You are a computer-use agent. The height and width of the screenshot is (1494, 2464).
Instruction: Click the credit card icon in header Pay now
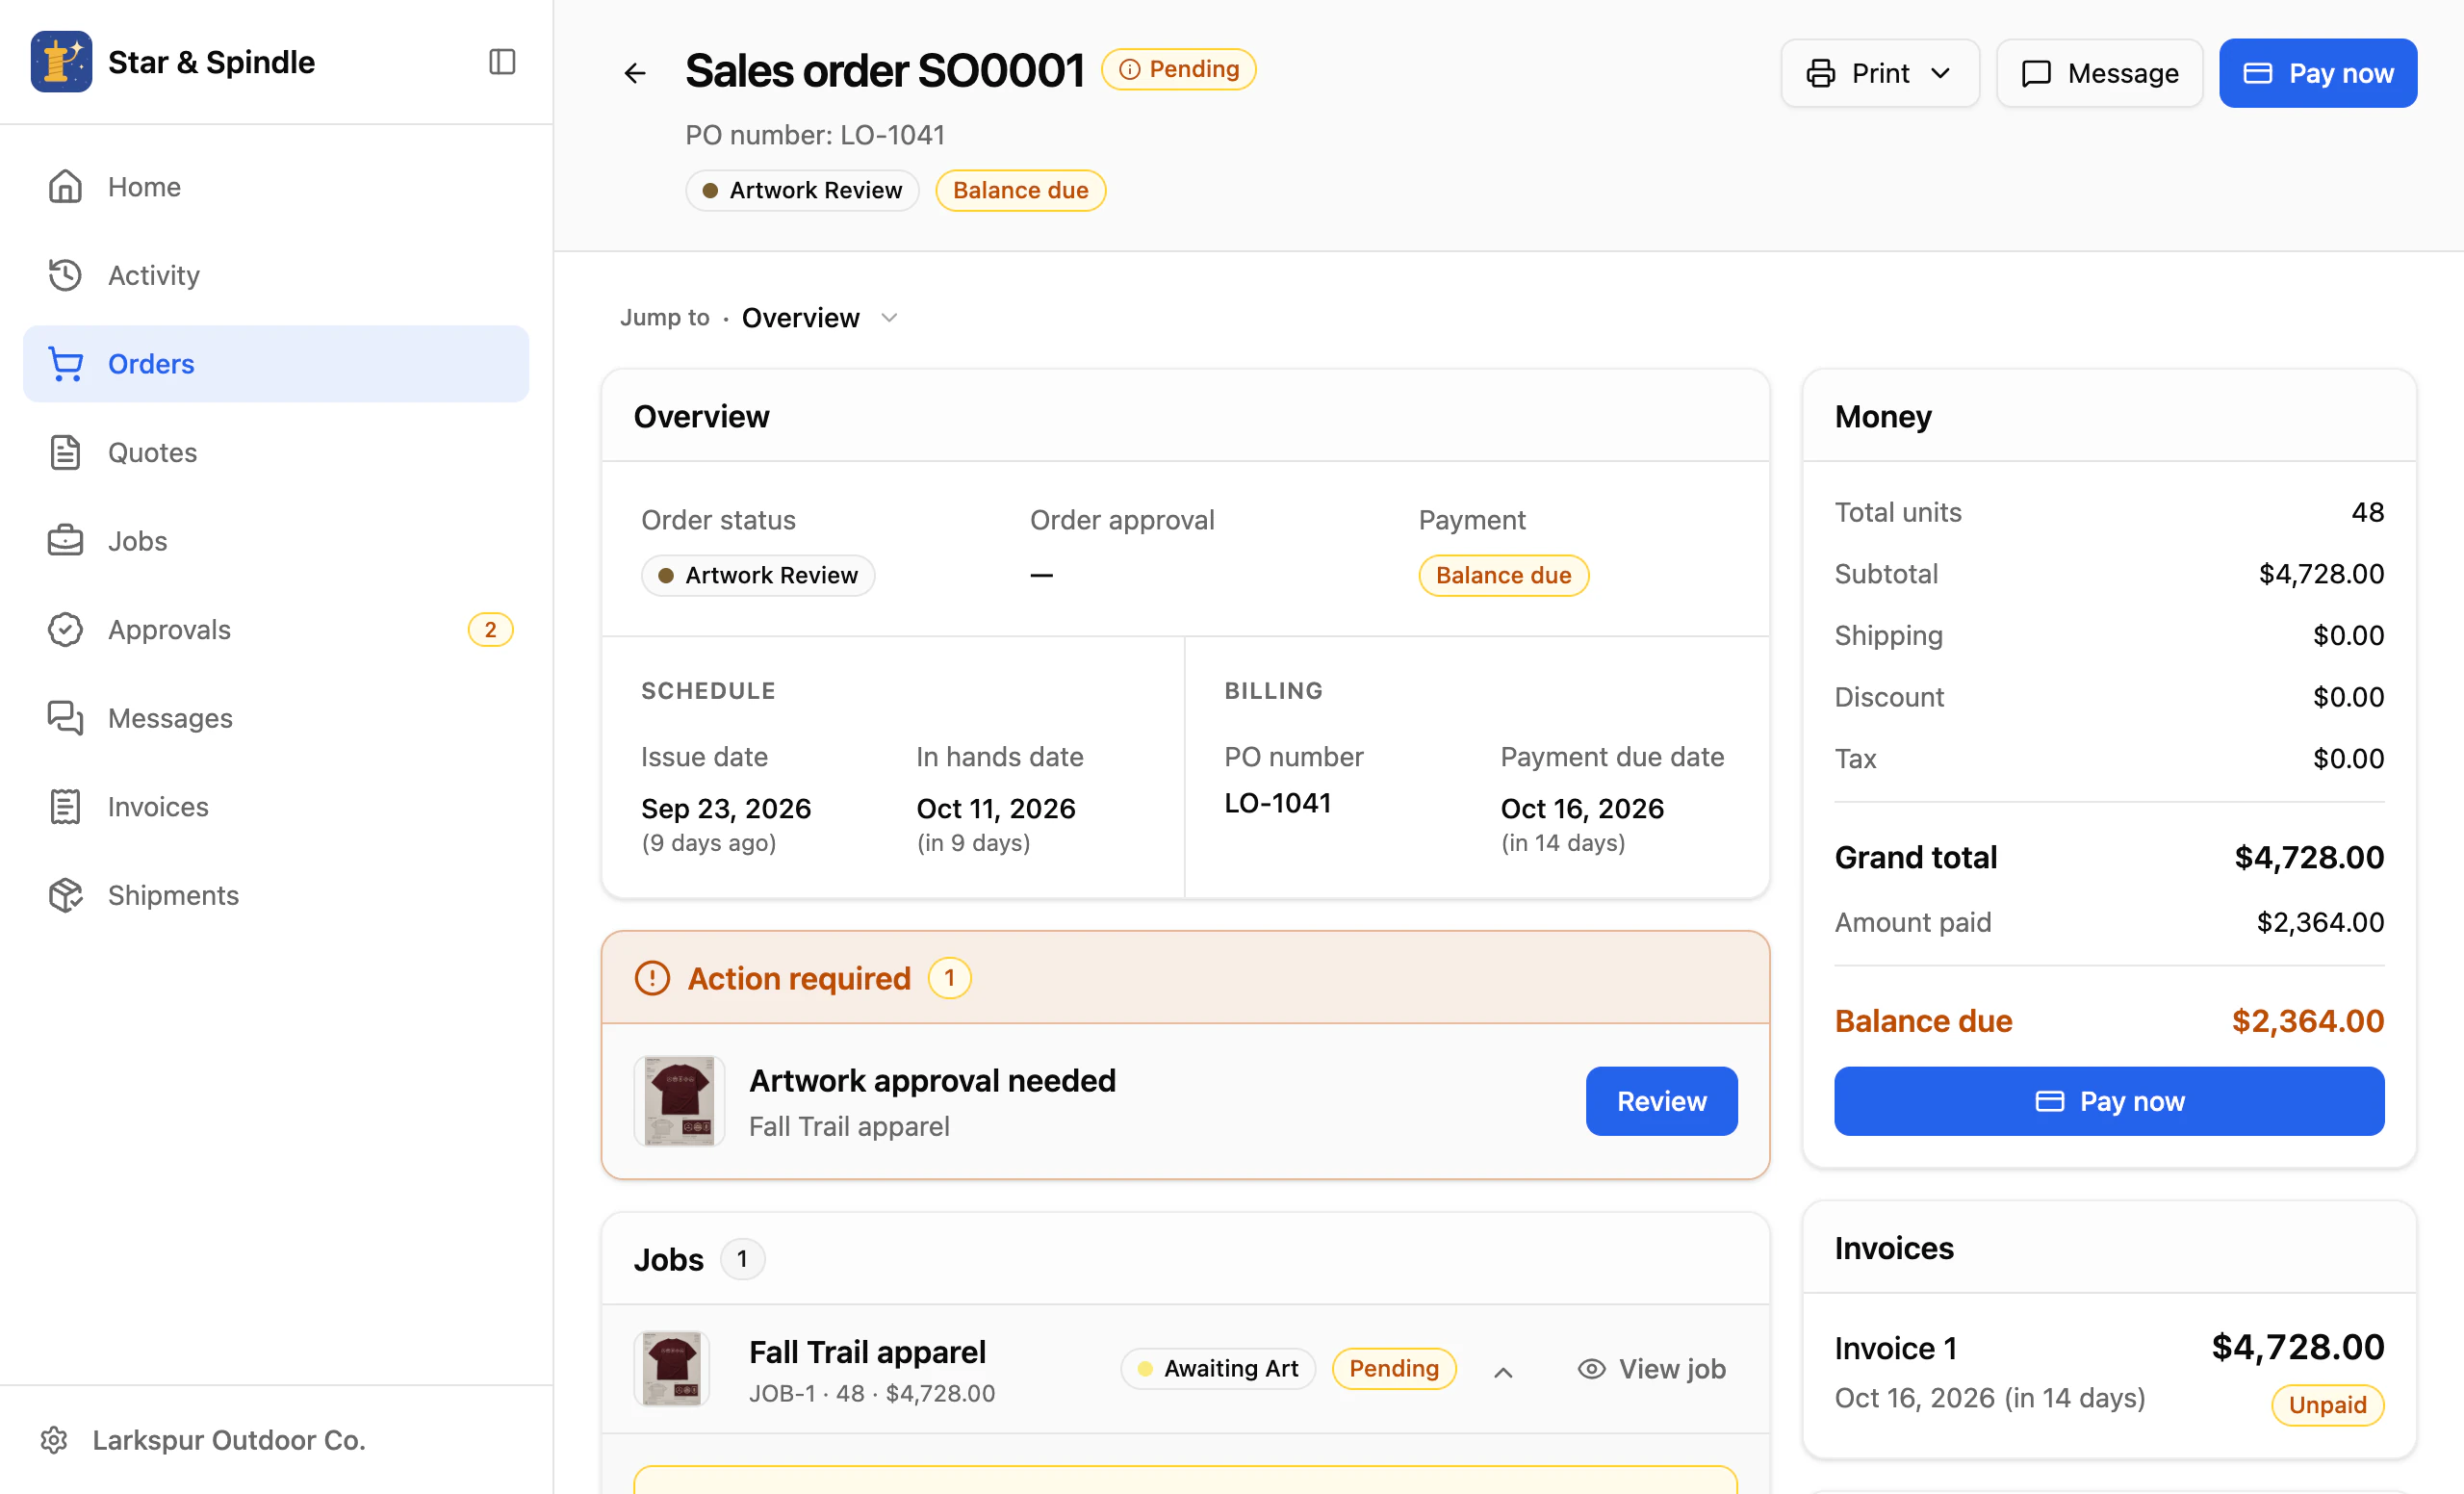tap(2258, 73)
